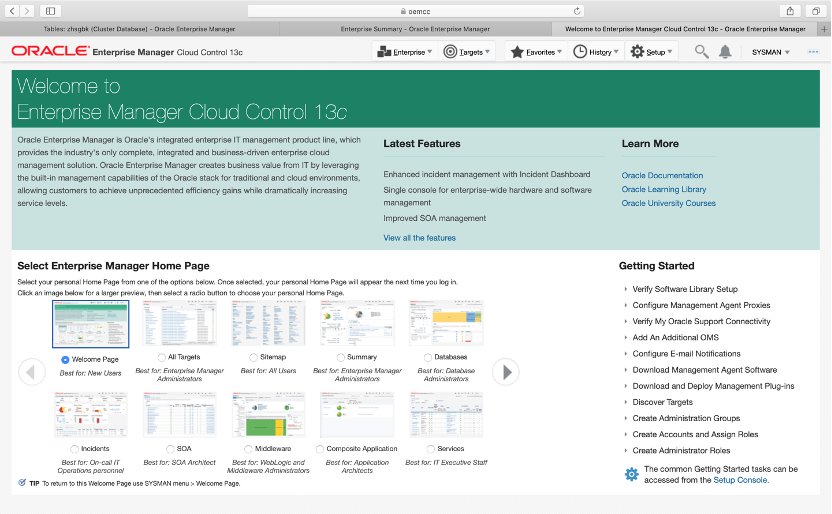Preview the Databases thumbnail
Screen dimensions: 832x514
click(446, 323)
